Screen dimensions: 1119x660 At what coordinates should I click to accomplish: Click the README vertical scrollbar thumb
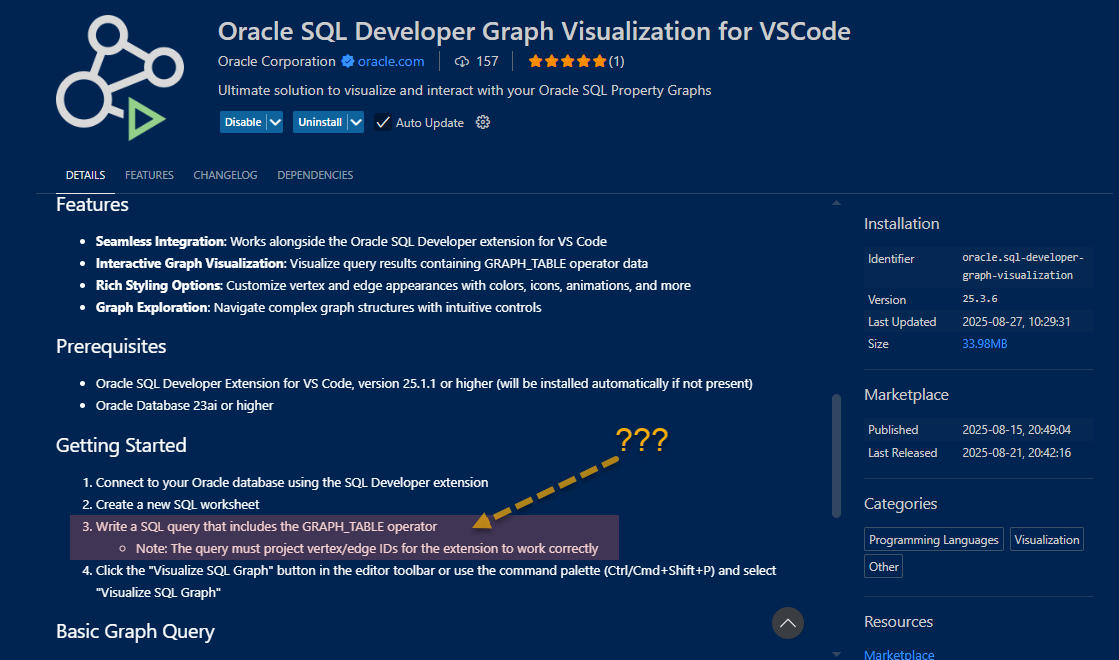click(x=836, y=455)
